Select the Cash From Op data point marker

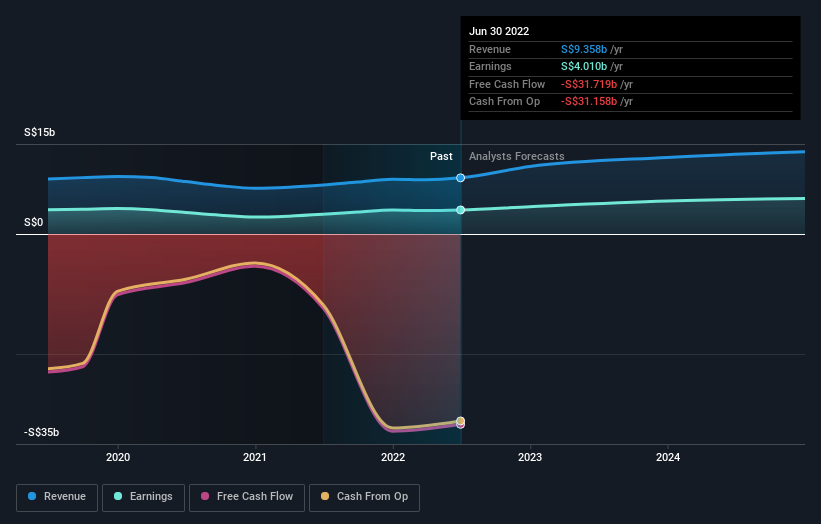(460, 421)
